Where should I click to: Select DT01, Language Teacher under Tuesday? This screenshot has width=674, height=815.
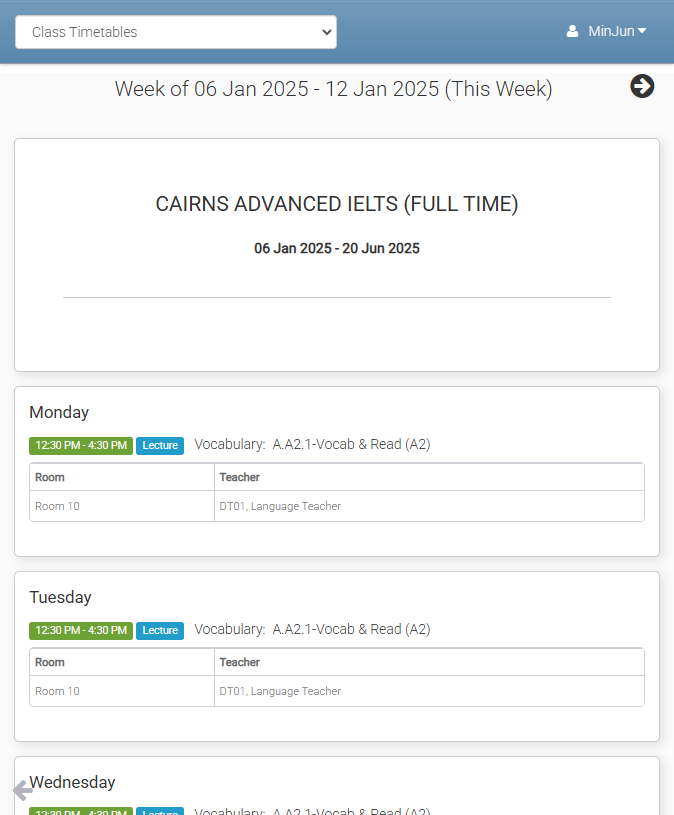[280, 691]
